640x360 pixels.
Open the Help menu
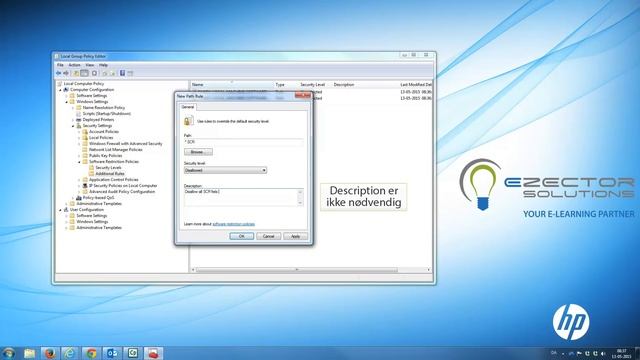coord(103,65)
